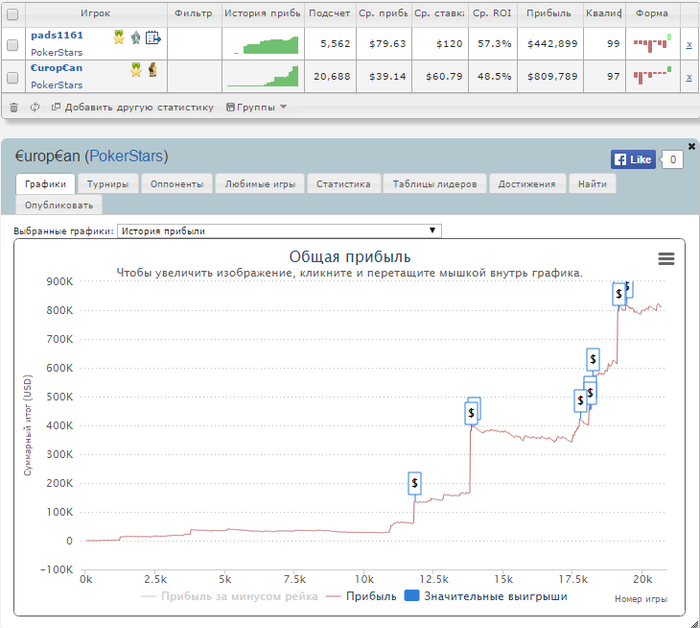Viewport: 700px width, 628px height.
Task: Remove the pads1161 row with x
Action: pyautogui.click(x=688, y=45)
